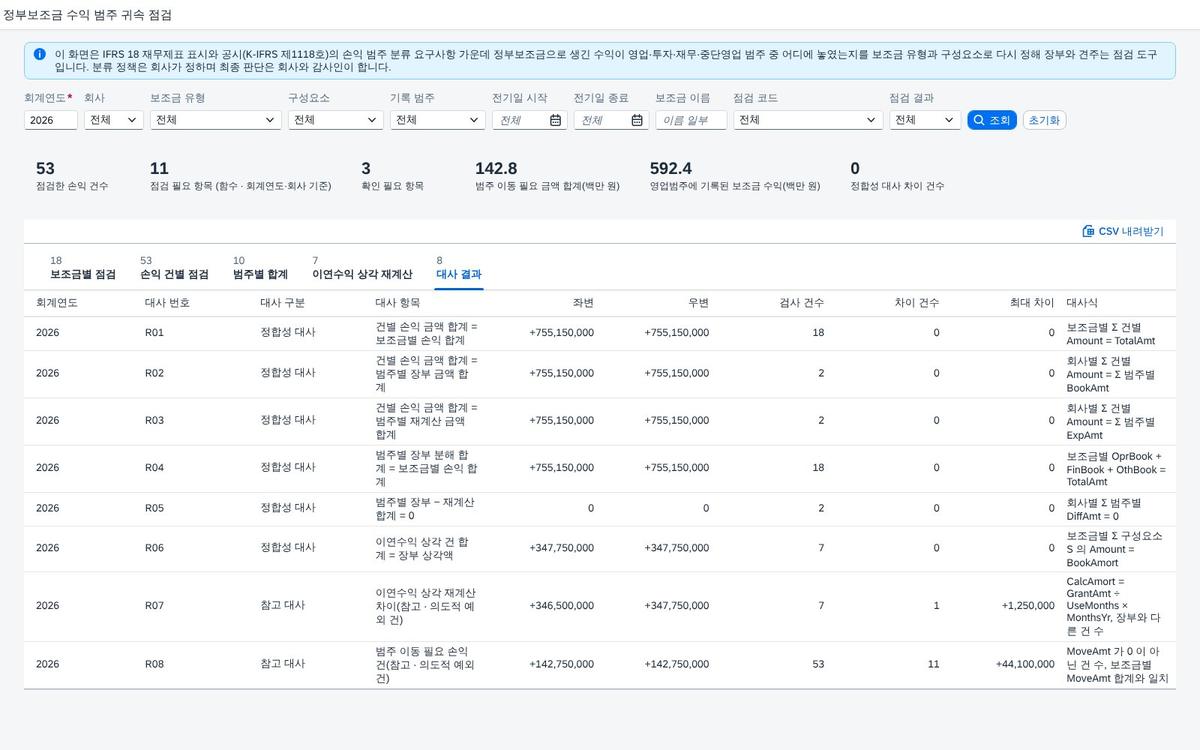Viewport: 1200px width, 750px height.
Task: Expand the 점검 결과 dropdown
Action: tap(925, 120)
